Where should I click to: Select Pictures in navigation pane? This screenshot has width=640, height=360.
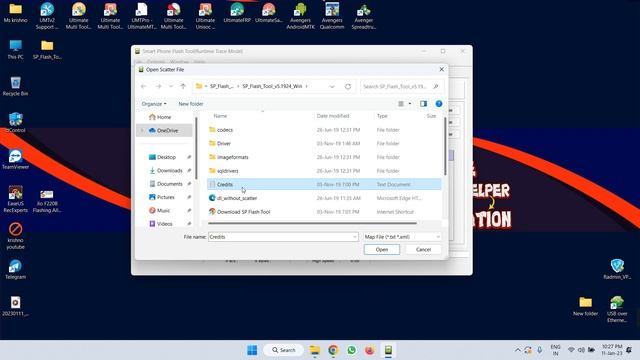point(166,197)
